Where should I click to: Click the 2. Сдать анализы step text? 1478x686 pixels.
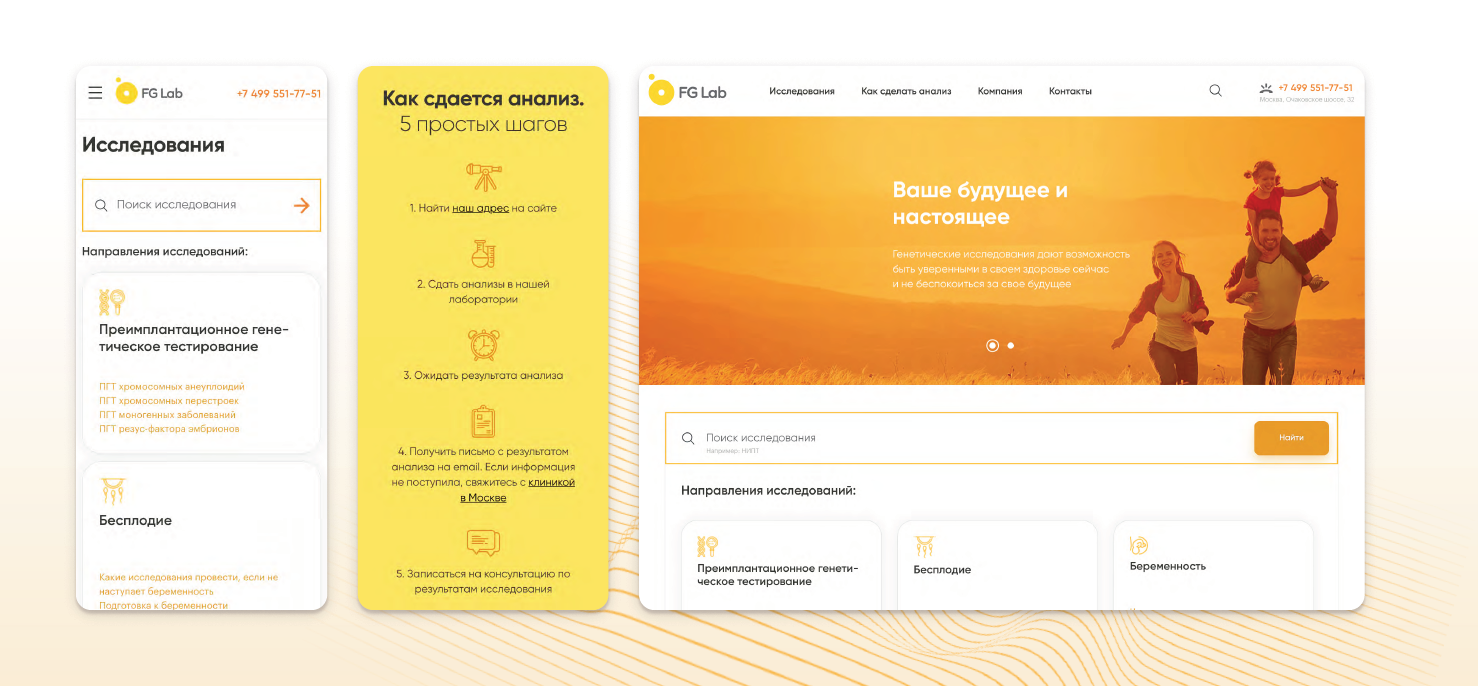[x=483, y=291]
